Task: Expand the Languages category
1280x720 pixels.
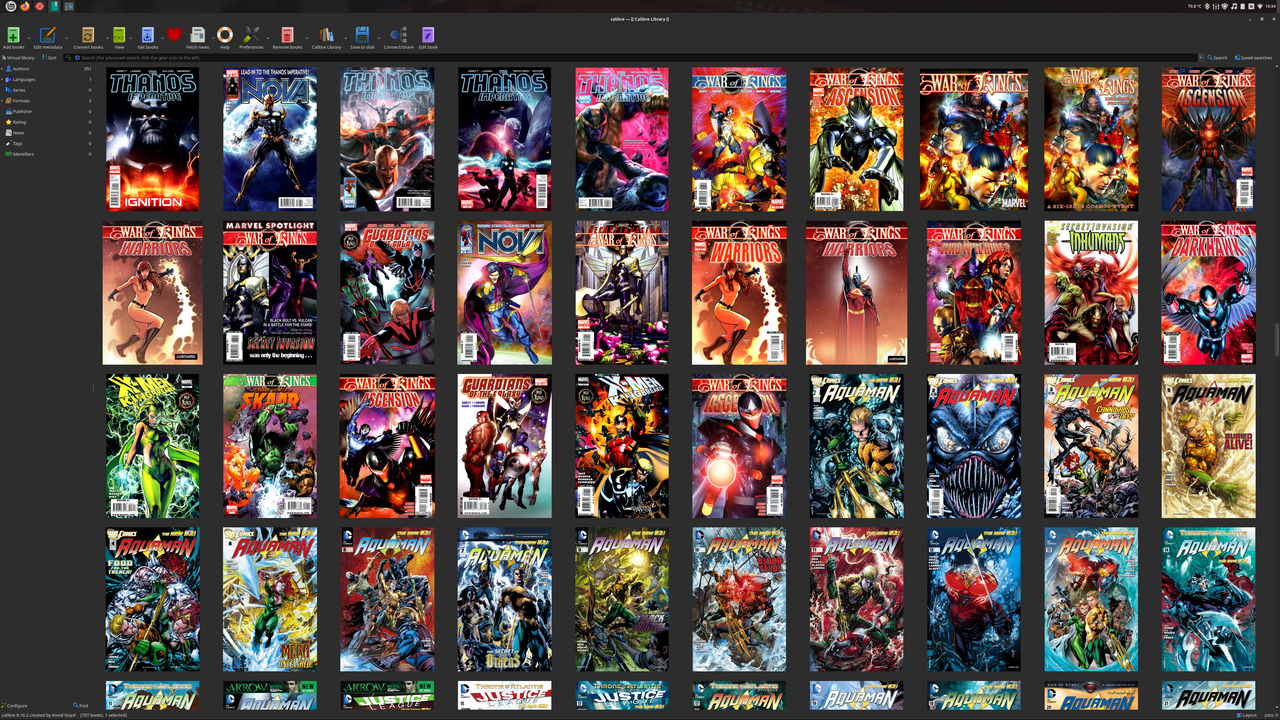Action: (3, 79)
